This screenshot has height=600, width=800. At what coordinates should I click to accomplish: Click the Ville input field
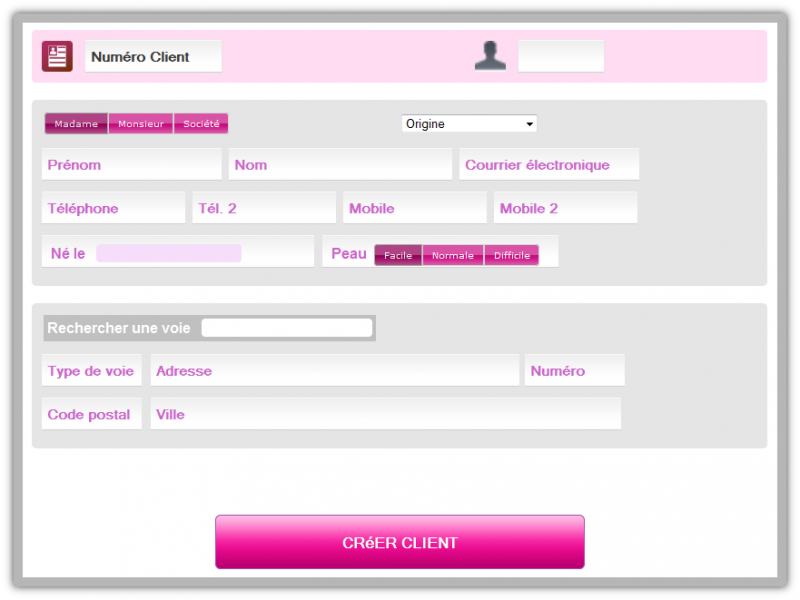click(x=387, y=413)
